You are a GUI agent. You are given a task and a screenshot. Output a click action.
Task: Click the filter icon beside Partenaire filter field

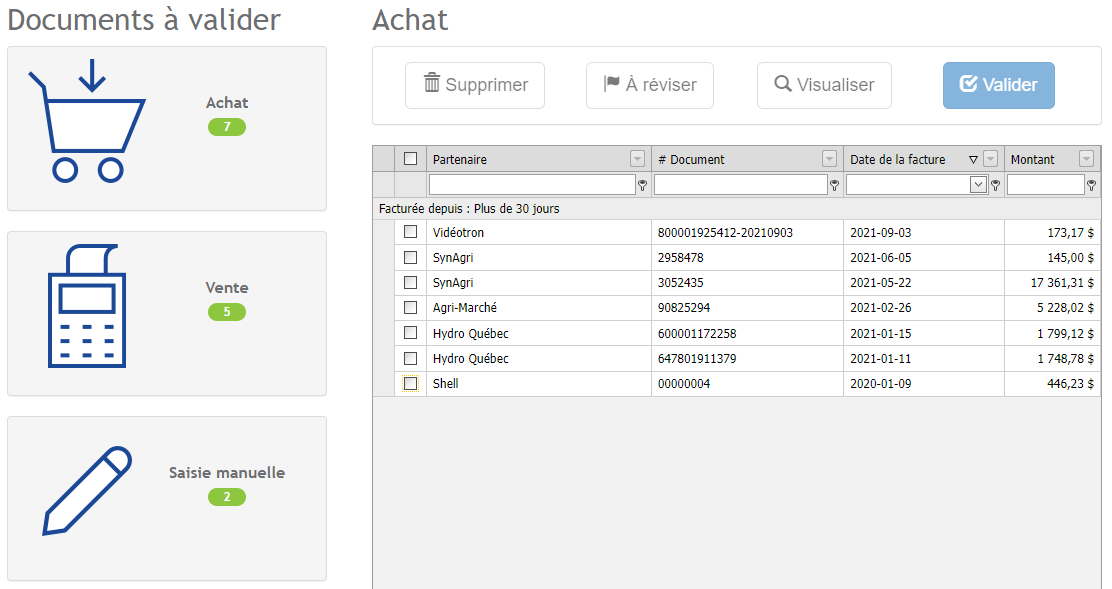coord(642,185)
